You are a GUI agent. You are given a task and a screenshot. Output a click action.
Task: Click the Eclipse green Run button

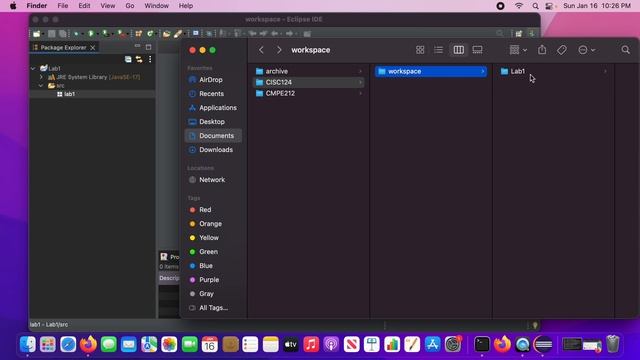tap(91, 33)
